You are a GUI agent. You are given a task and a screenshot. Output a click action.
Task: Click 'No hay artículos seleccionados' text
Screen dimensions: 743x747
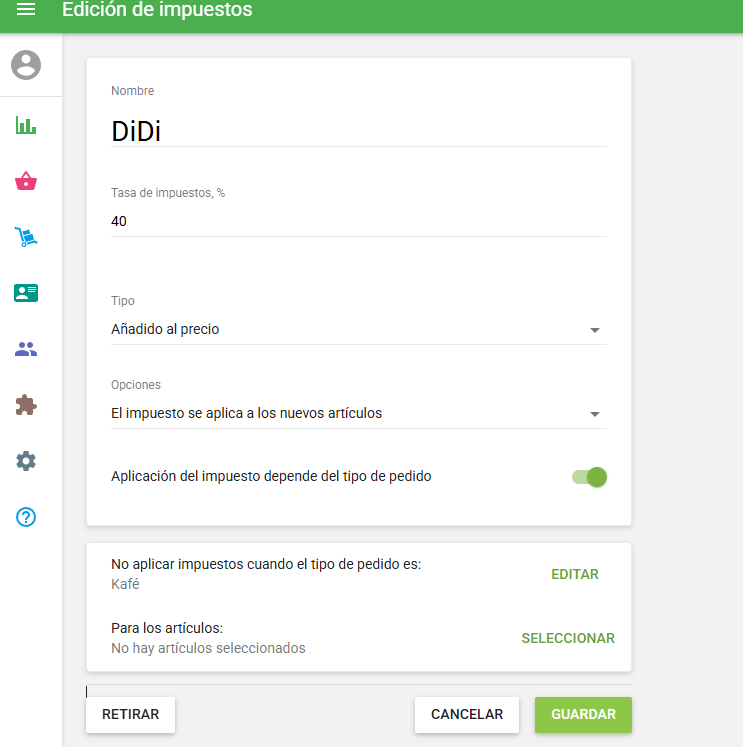tap(208, 648)
